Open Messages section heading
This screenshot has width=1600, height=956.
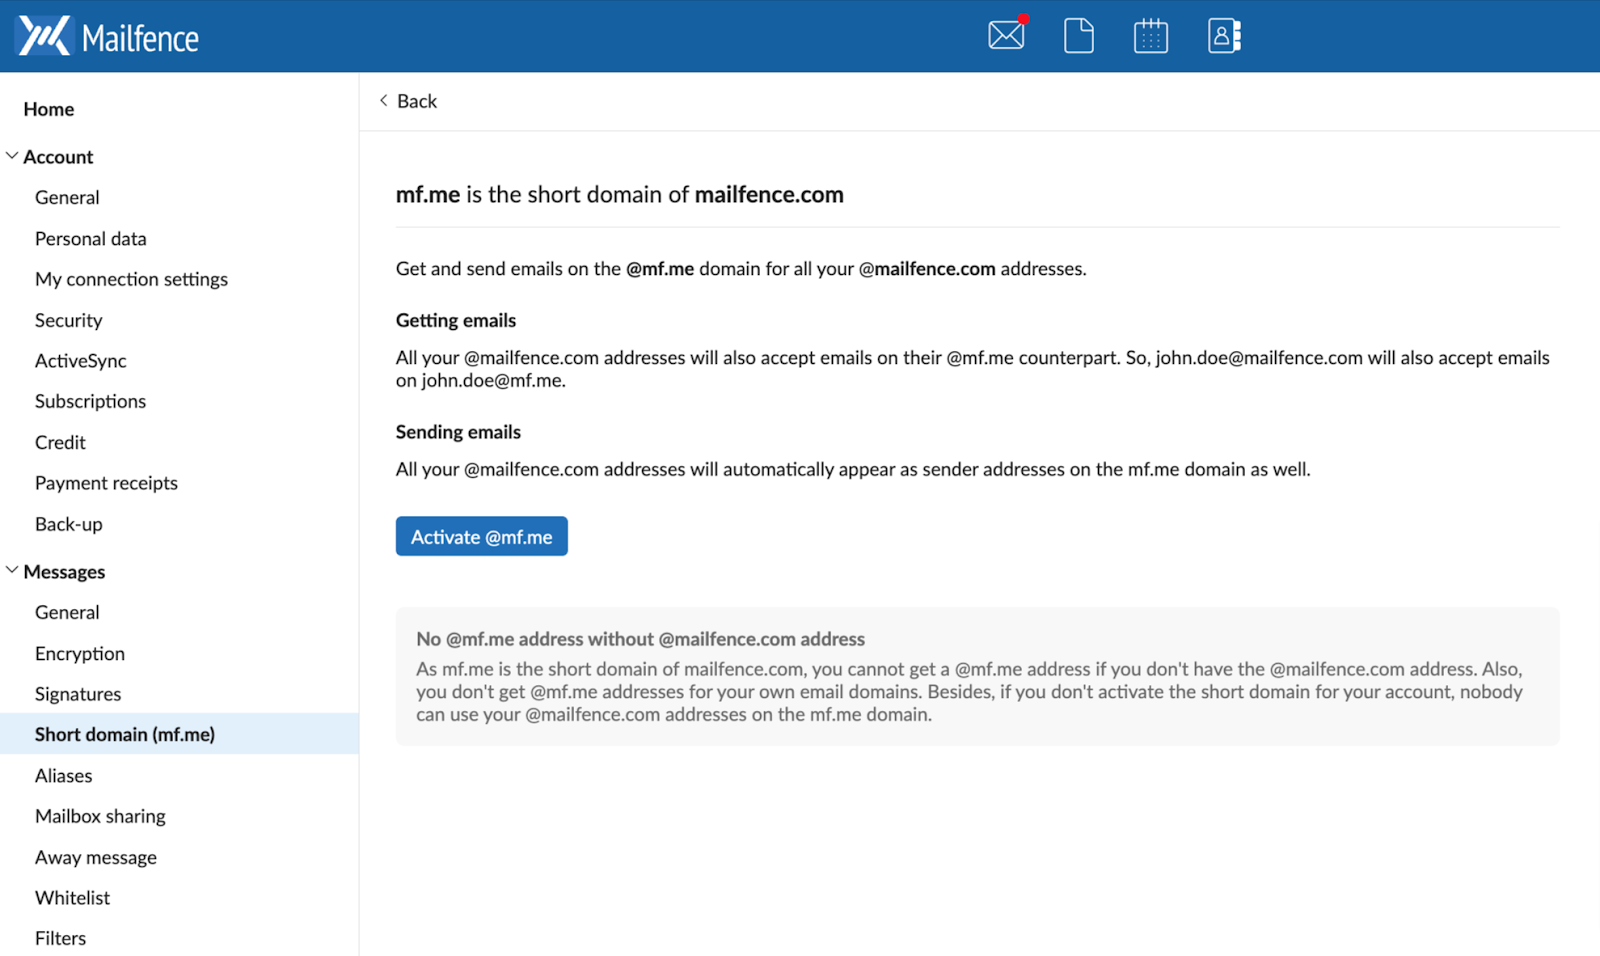64,572
